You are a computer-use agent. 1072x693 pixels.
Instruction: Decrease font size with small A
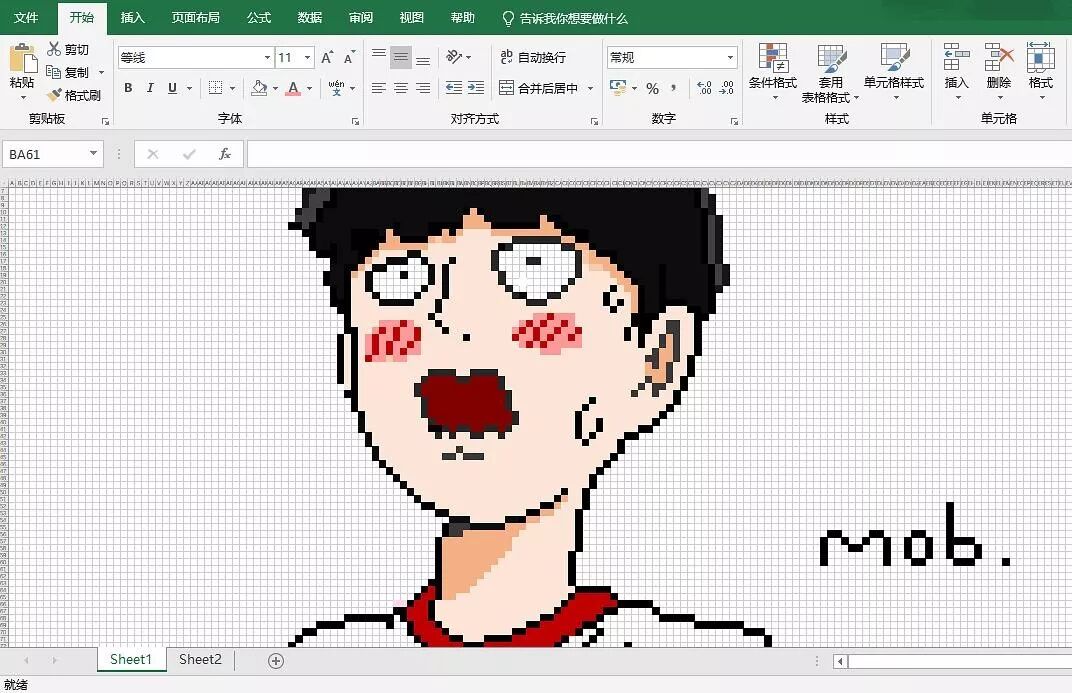pos(349,57)
